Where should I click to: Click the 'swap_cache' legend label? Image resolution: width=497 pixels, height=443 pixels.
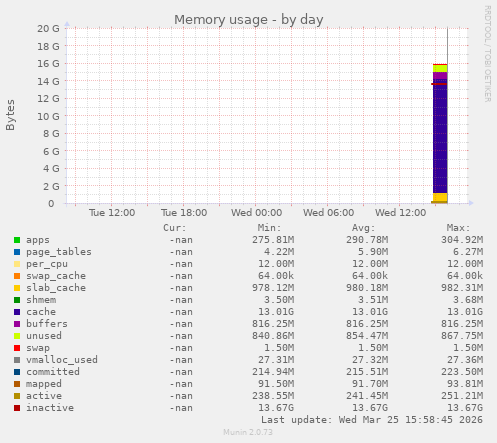coord(56,276)
